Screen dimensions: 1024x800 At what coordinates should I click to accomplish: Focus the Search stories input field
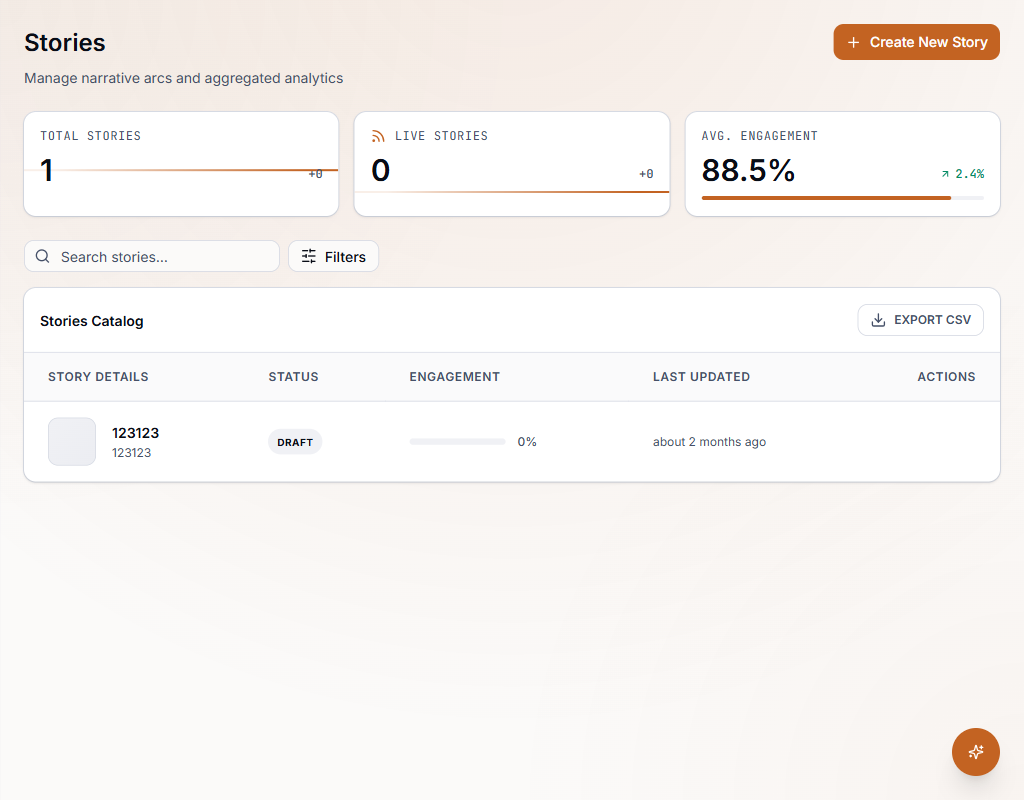click(x=152, y=257)
